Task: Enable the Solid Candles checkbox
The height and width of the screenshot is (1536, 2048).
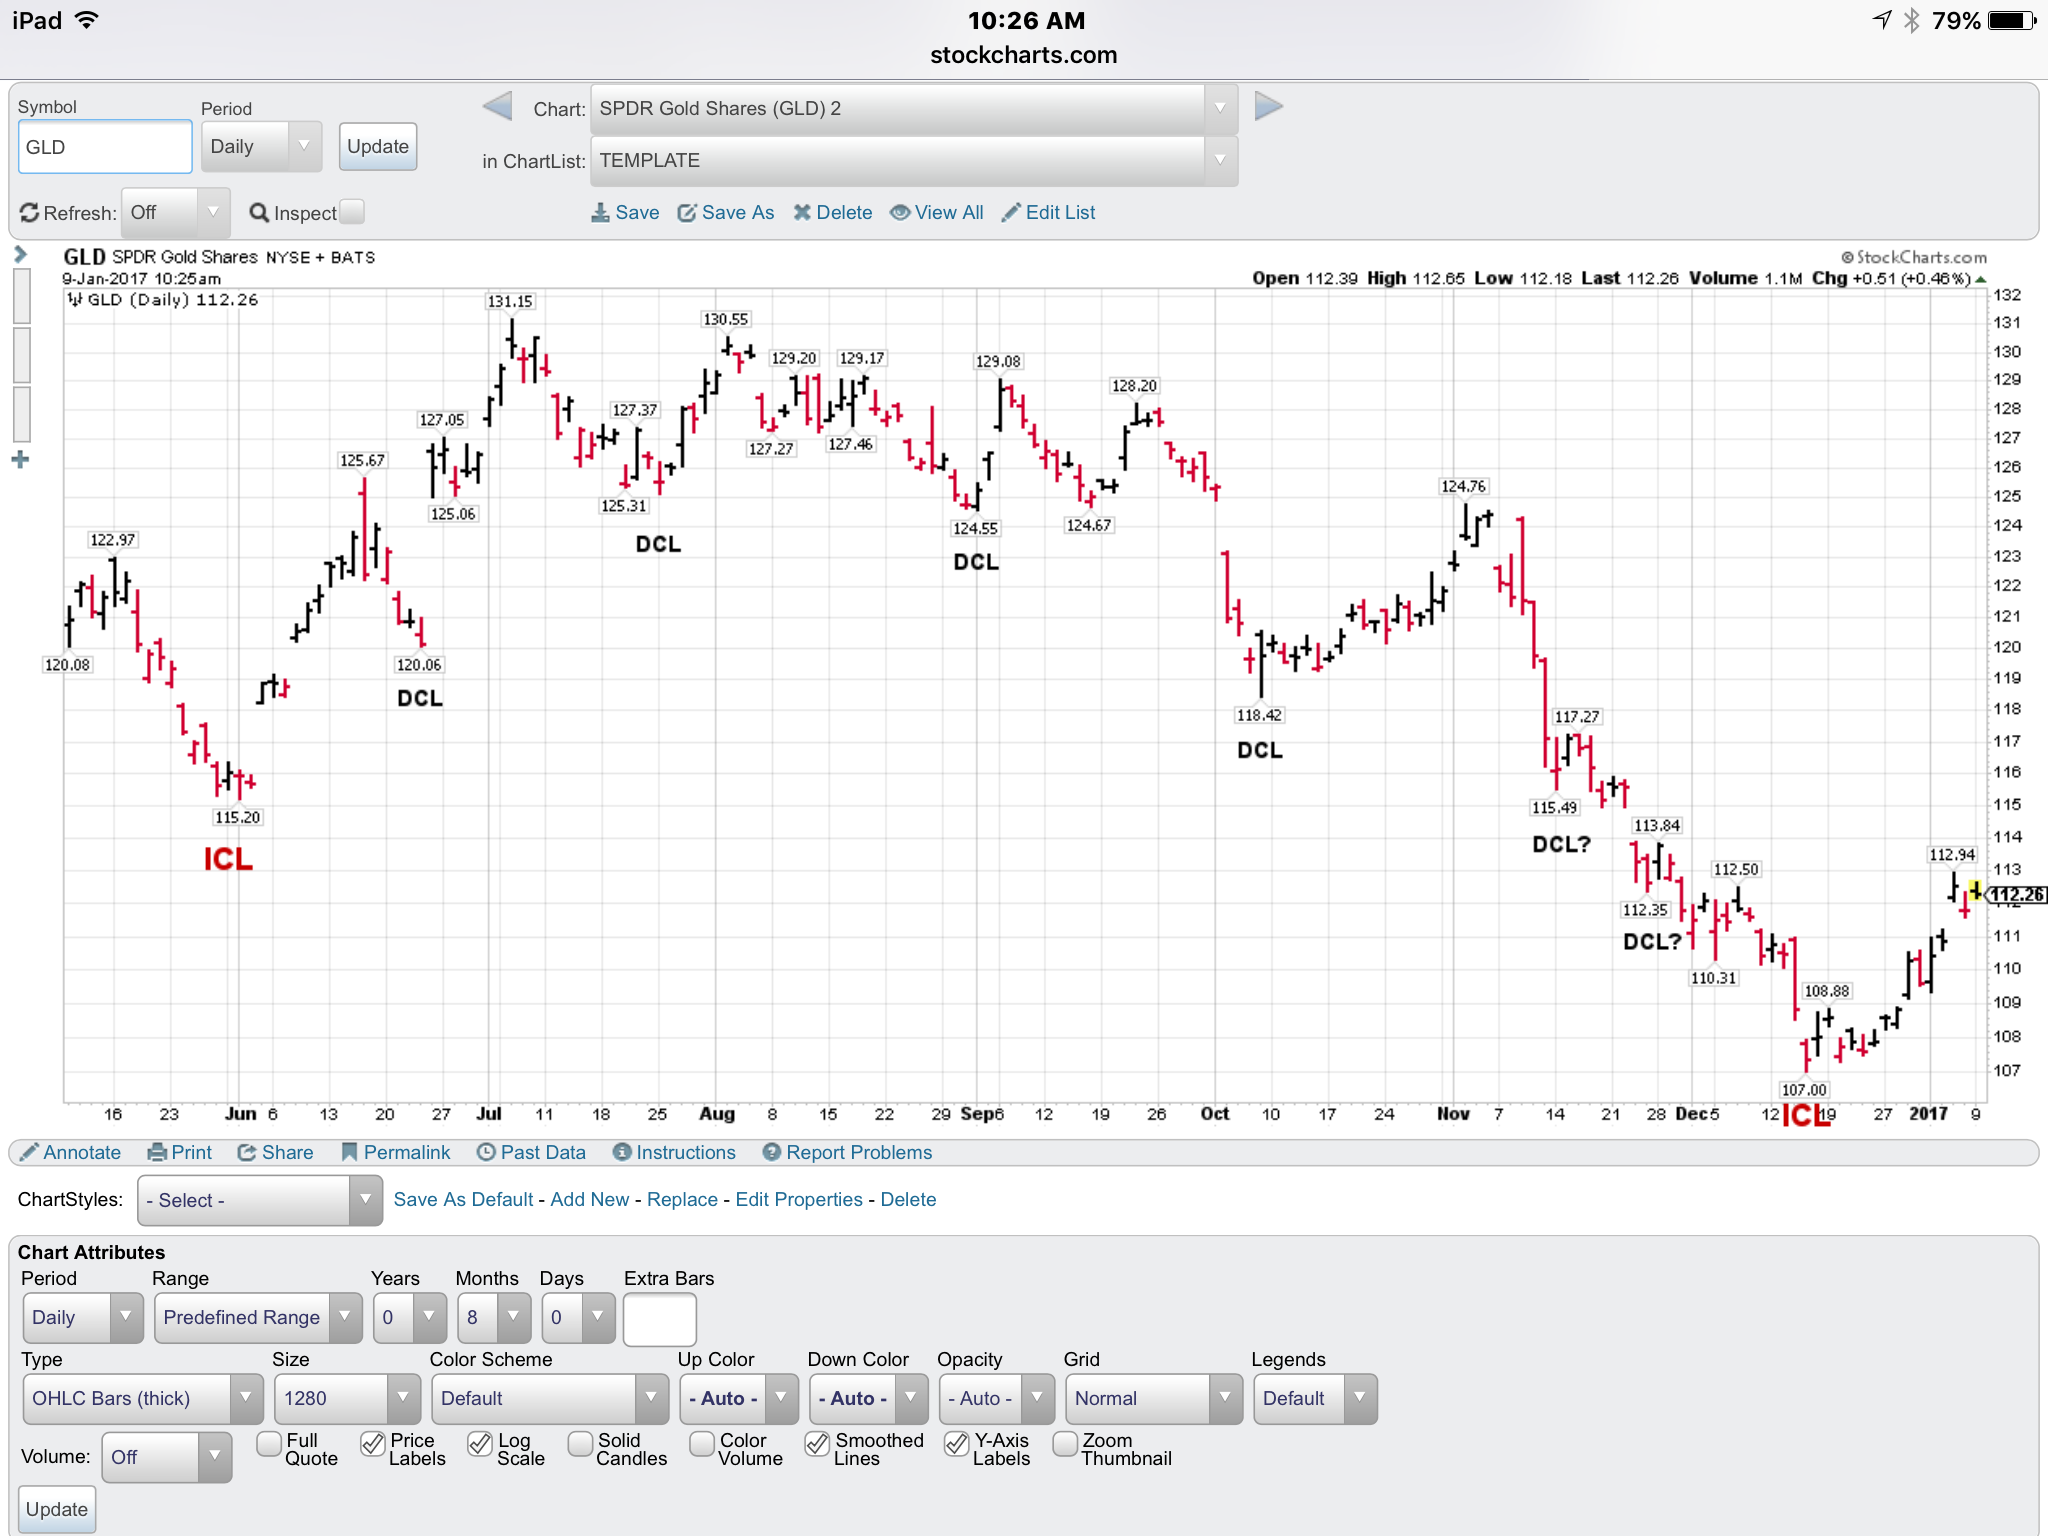Action: click(x=580, y=1443)
